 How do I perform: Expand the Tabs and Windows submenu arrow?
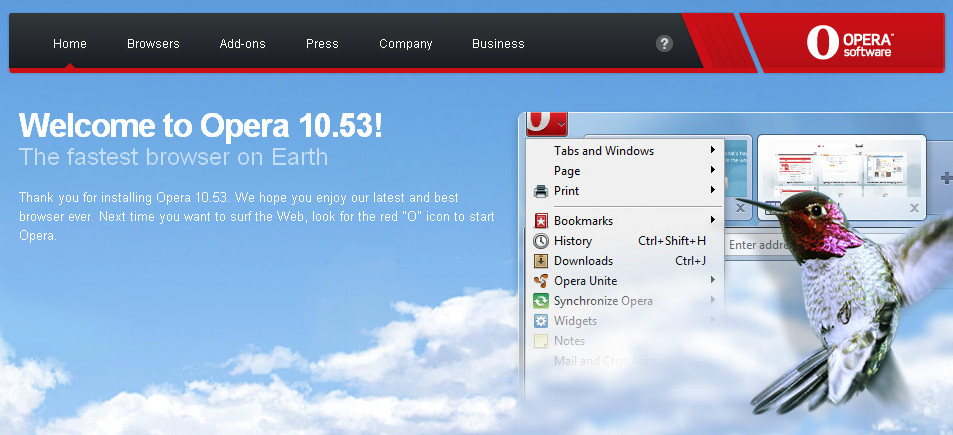(712, 150)
